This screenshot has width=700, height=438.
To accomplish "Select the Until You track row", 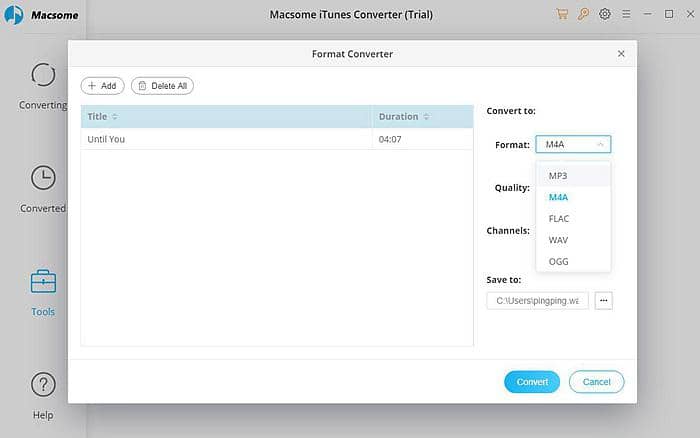I will pos(277,139).
